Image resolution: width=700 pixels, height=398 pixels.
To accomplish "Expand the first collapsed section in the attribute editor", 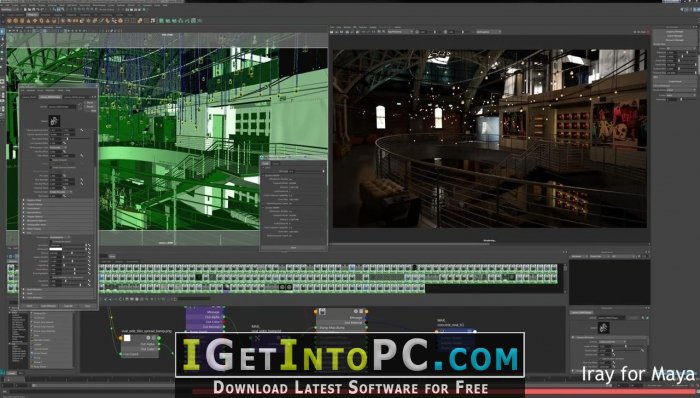I will click(x=58, y=200).
